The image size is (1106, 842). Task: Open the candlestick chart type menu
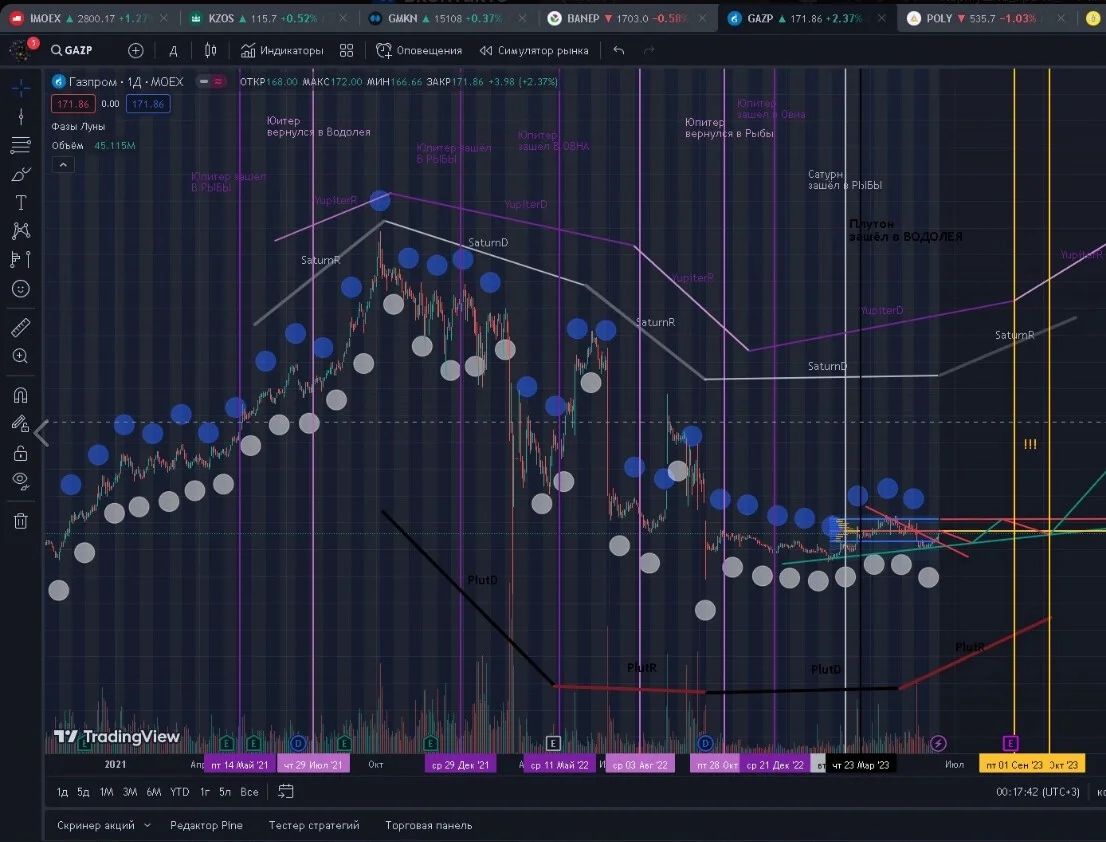pyautogui.click(x=210, y=50)
